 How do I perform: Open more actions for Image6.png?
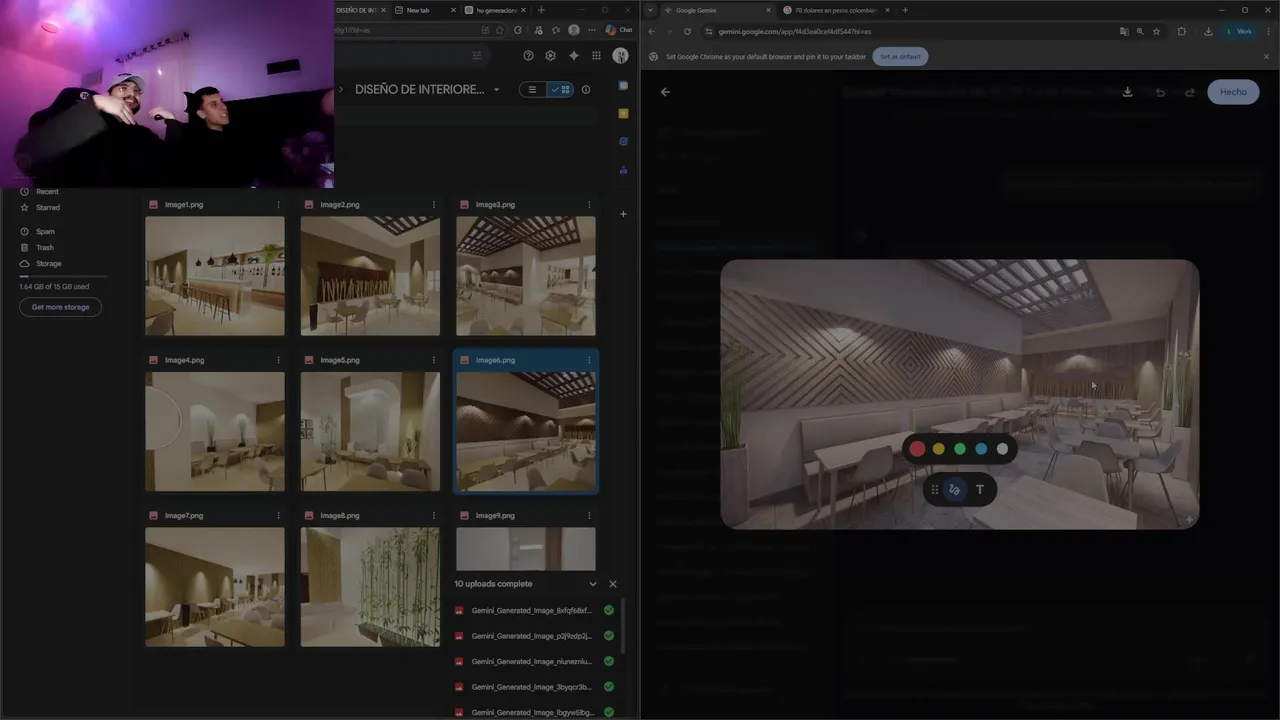click(x=589, y=360)
